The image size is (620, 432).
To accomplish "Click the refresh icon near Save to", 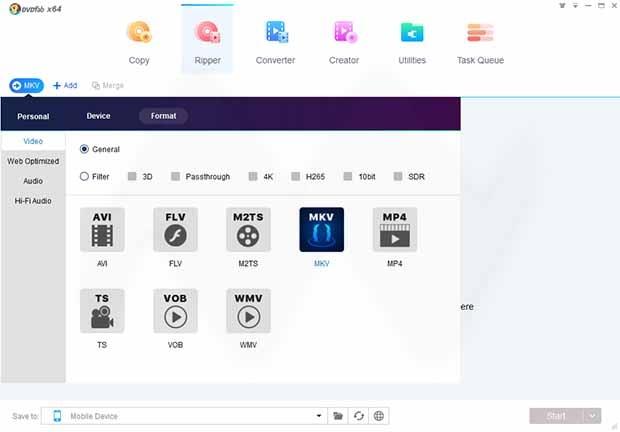I will coord(358,416).
